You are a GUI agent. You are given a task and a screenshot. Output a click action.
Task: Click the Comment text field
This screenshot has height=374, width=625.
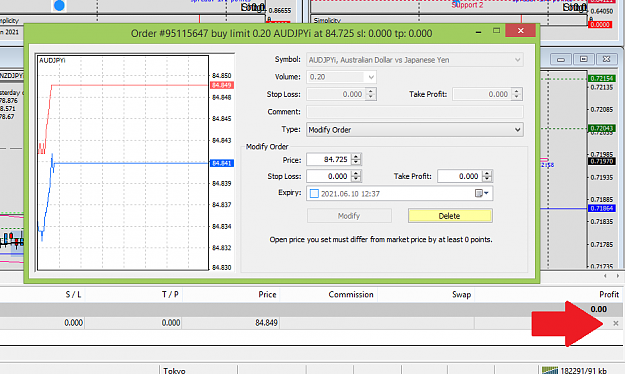tap(415, 112)
